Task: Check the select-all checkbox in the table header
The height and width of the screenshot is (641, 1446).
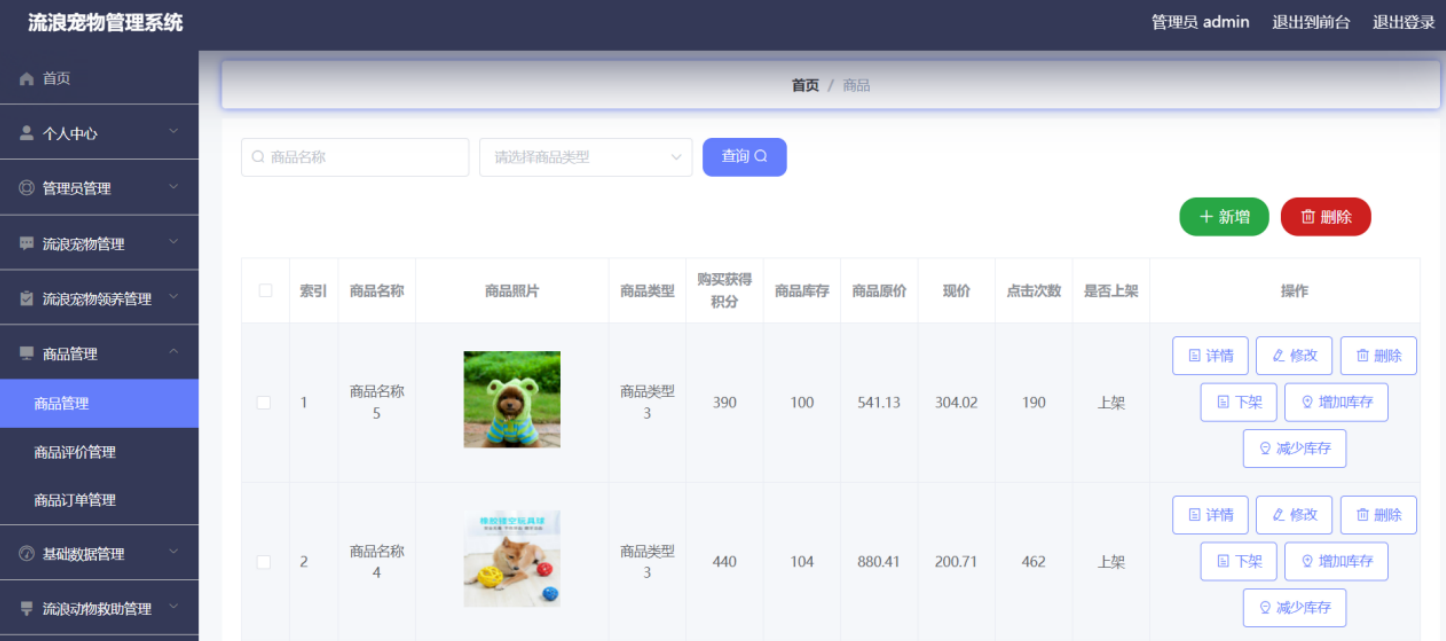Action: (264, 290)
